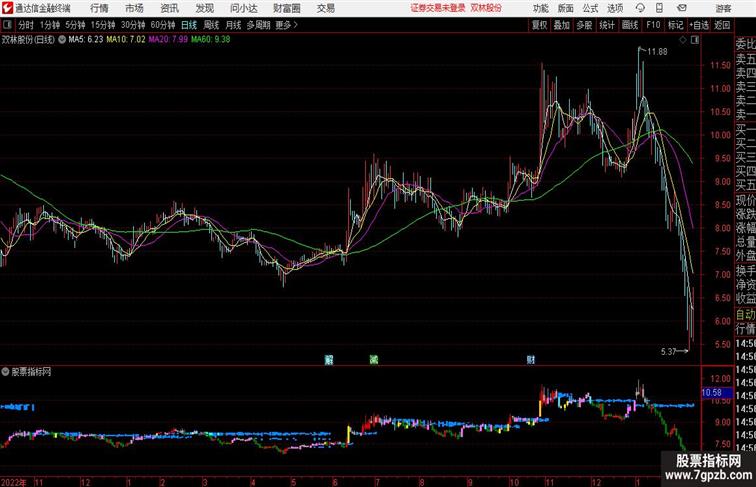Image resolution: width=756 pixels, height=487 pixels.
Task: Switch to 分时 chart period
Action: [26, 25]
